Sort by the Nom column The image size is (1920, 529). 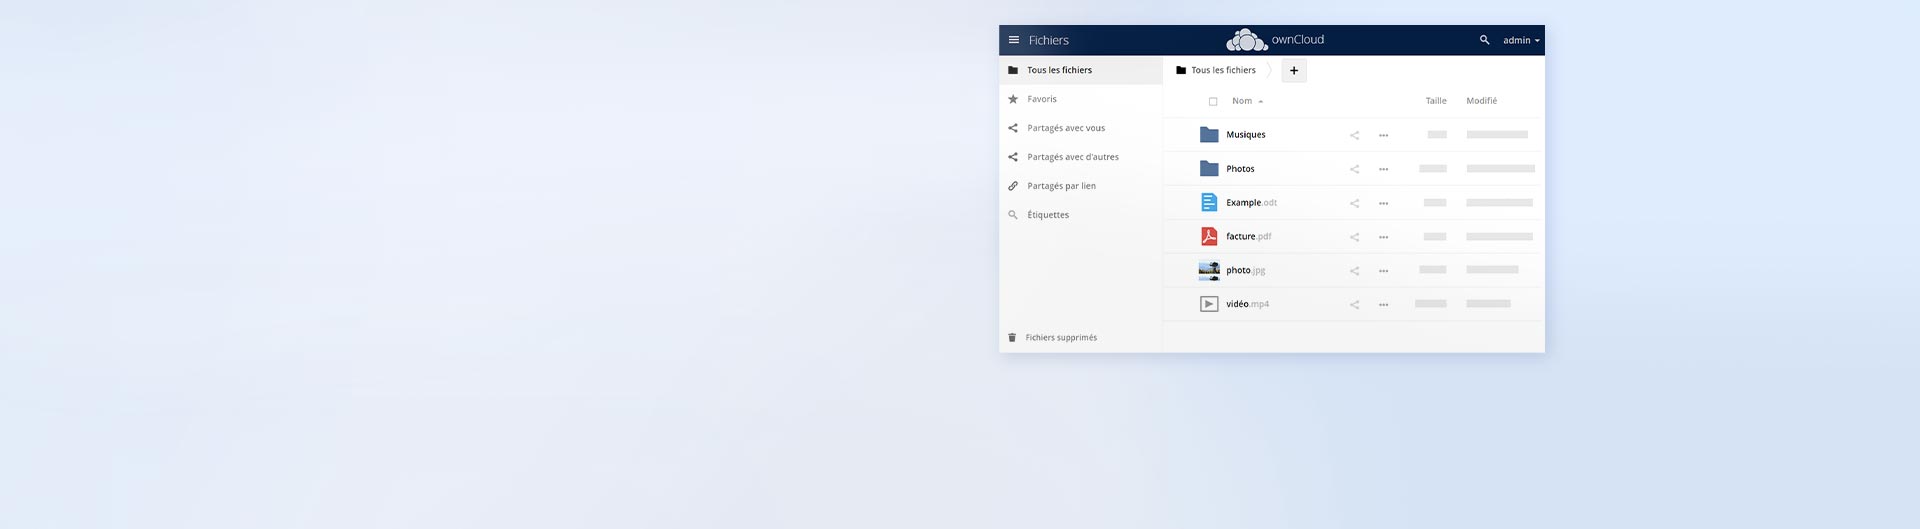[1247, 101]
